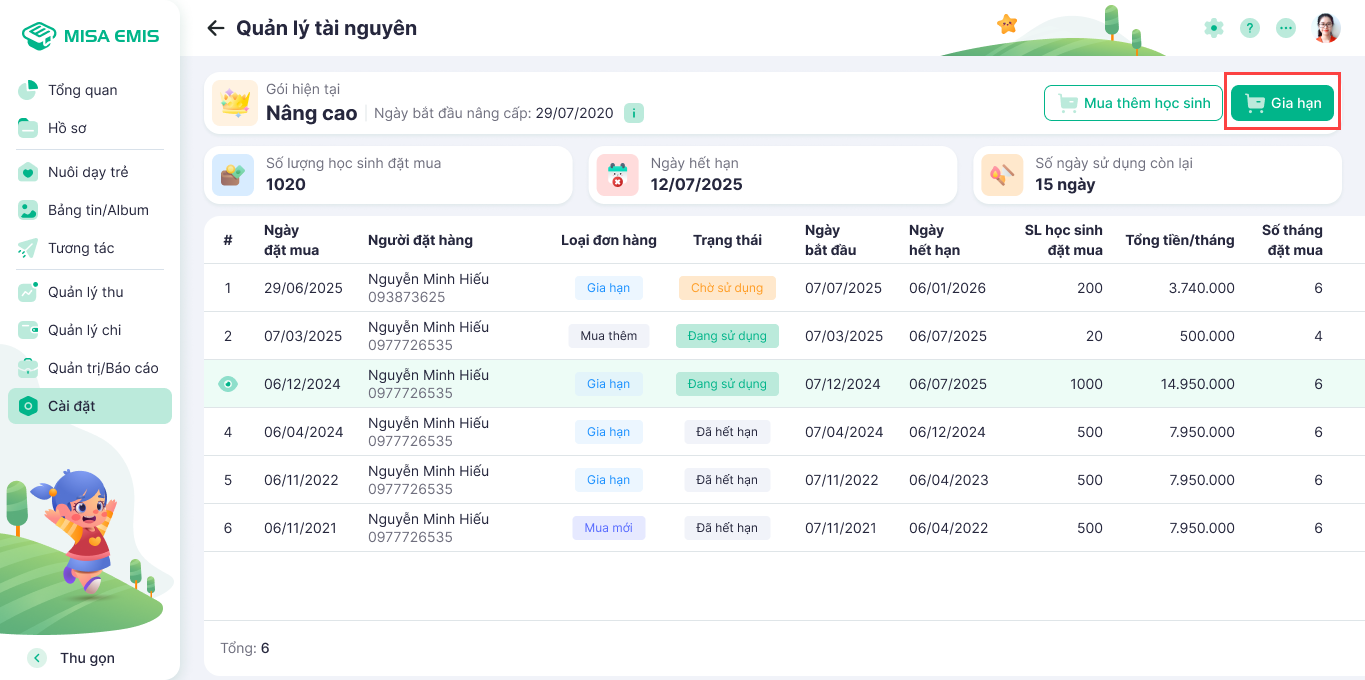Click the user avatar profile picture
The width and height of the screenshot is (1365, 680).
1327,28
